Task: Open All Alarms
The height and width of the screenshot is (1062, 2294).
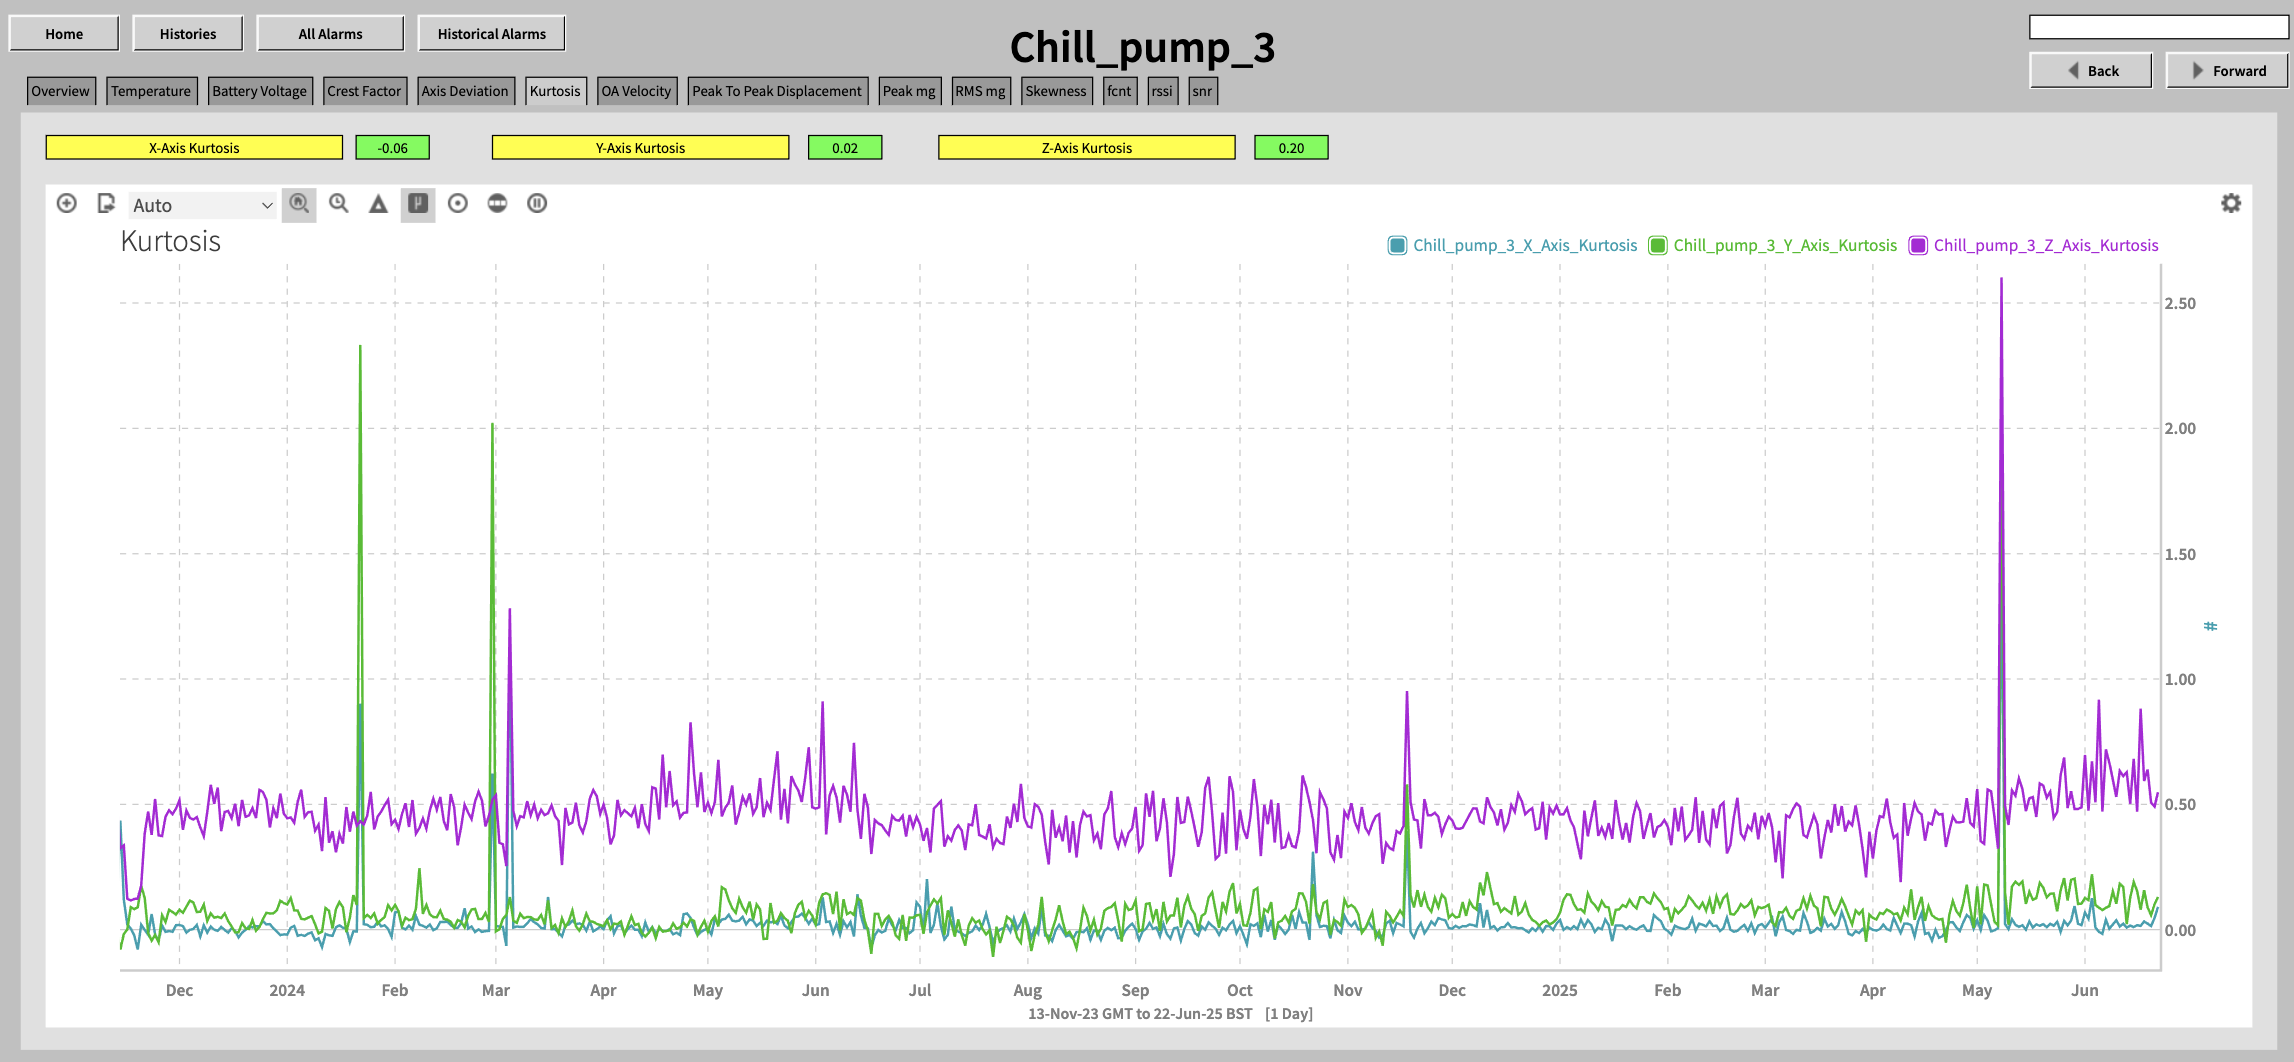Action: (x=330, y=34)
